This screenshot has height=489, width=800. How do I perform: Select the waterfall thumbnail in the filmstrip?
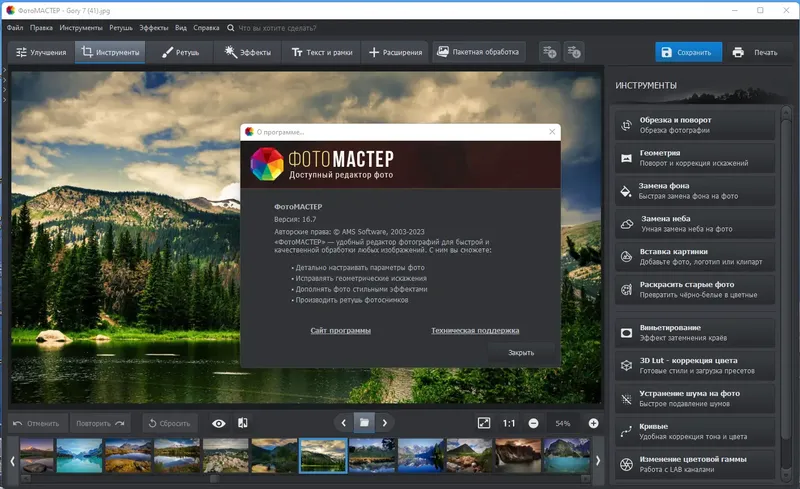coord(518,455)
